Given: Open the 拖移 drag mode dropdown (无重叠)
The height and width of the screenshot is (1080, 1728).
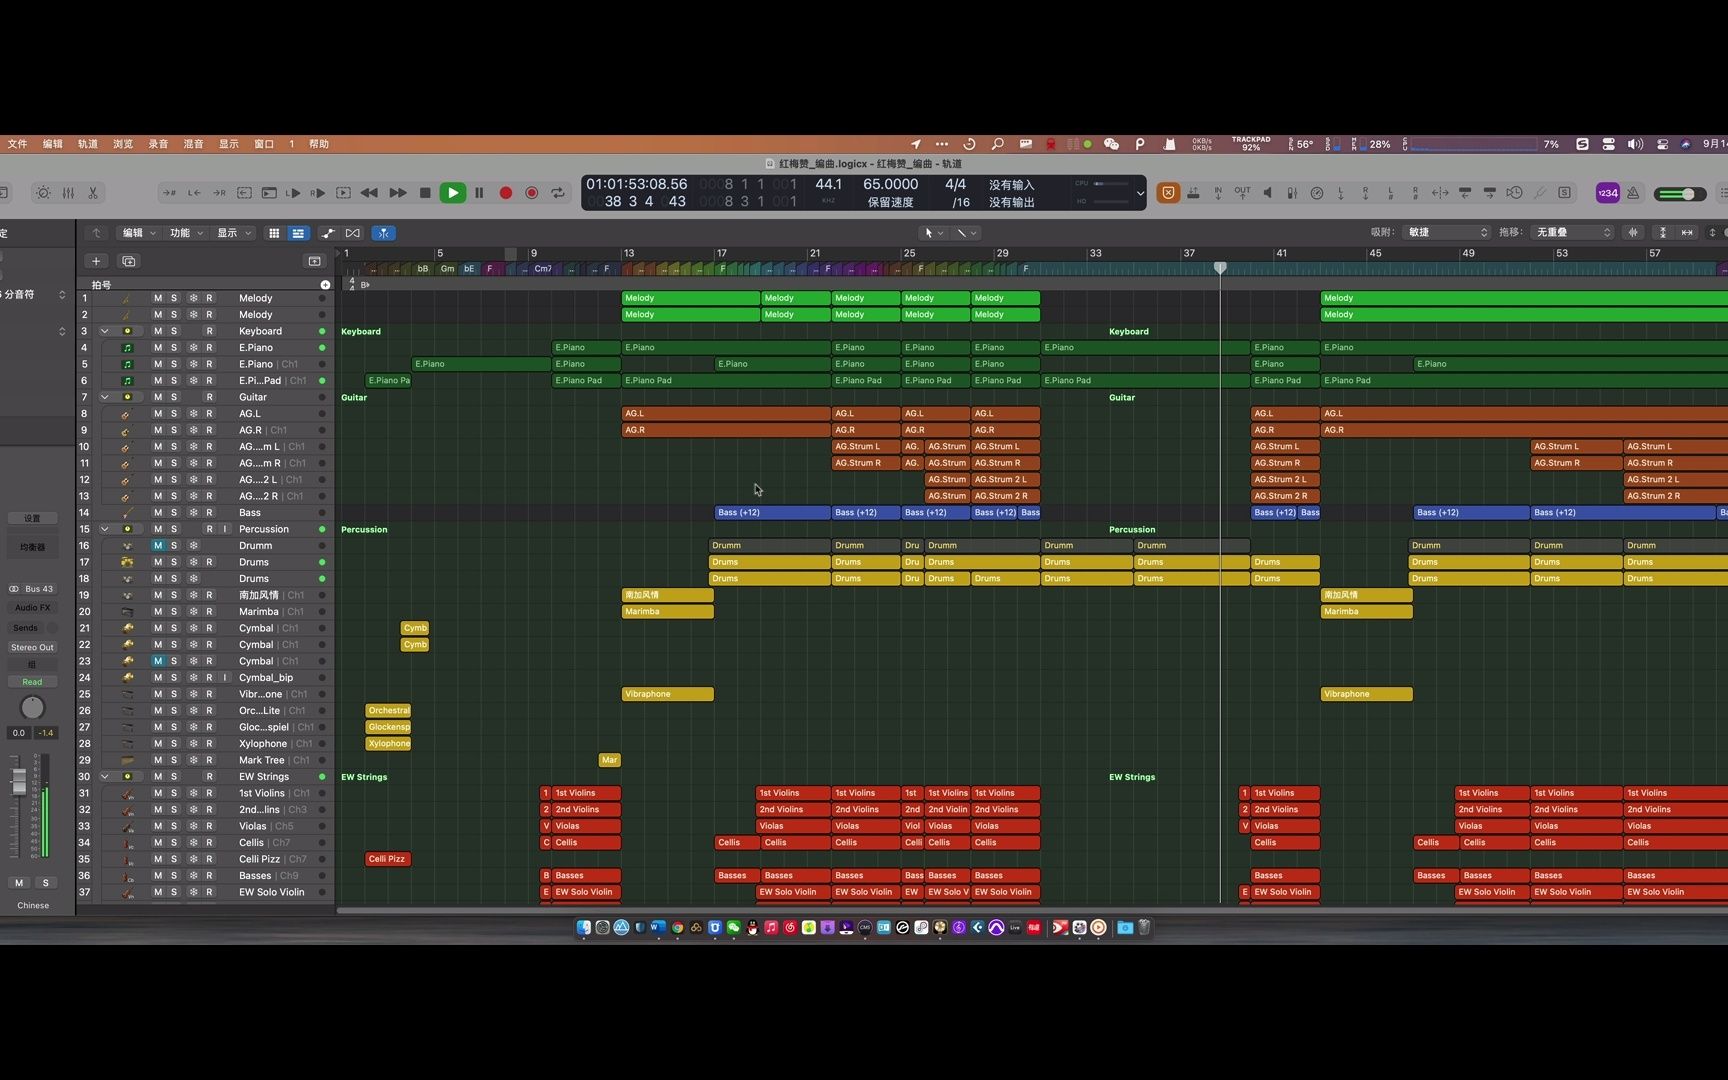Looking at the screenshot, I should coord(1573,232).
